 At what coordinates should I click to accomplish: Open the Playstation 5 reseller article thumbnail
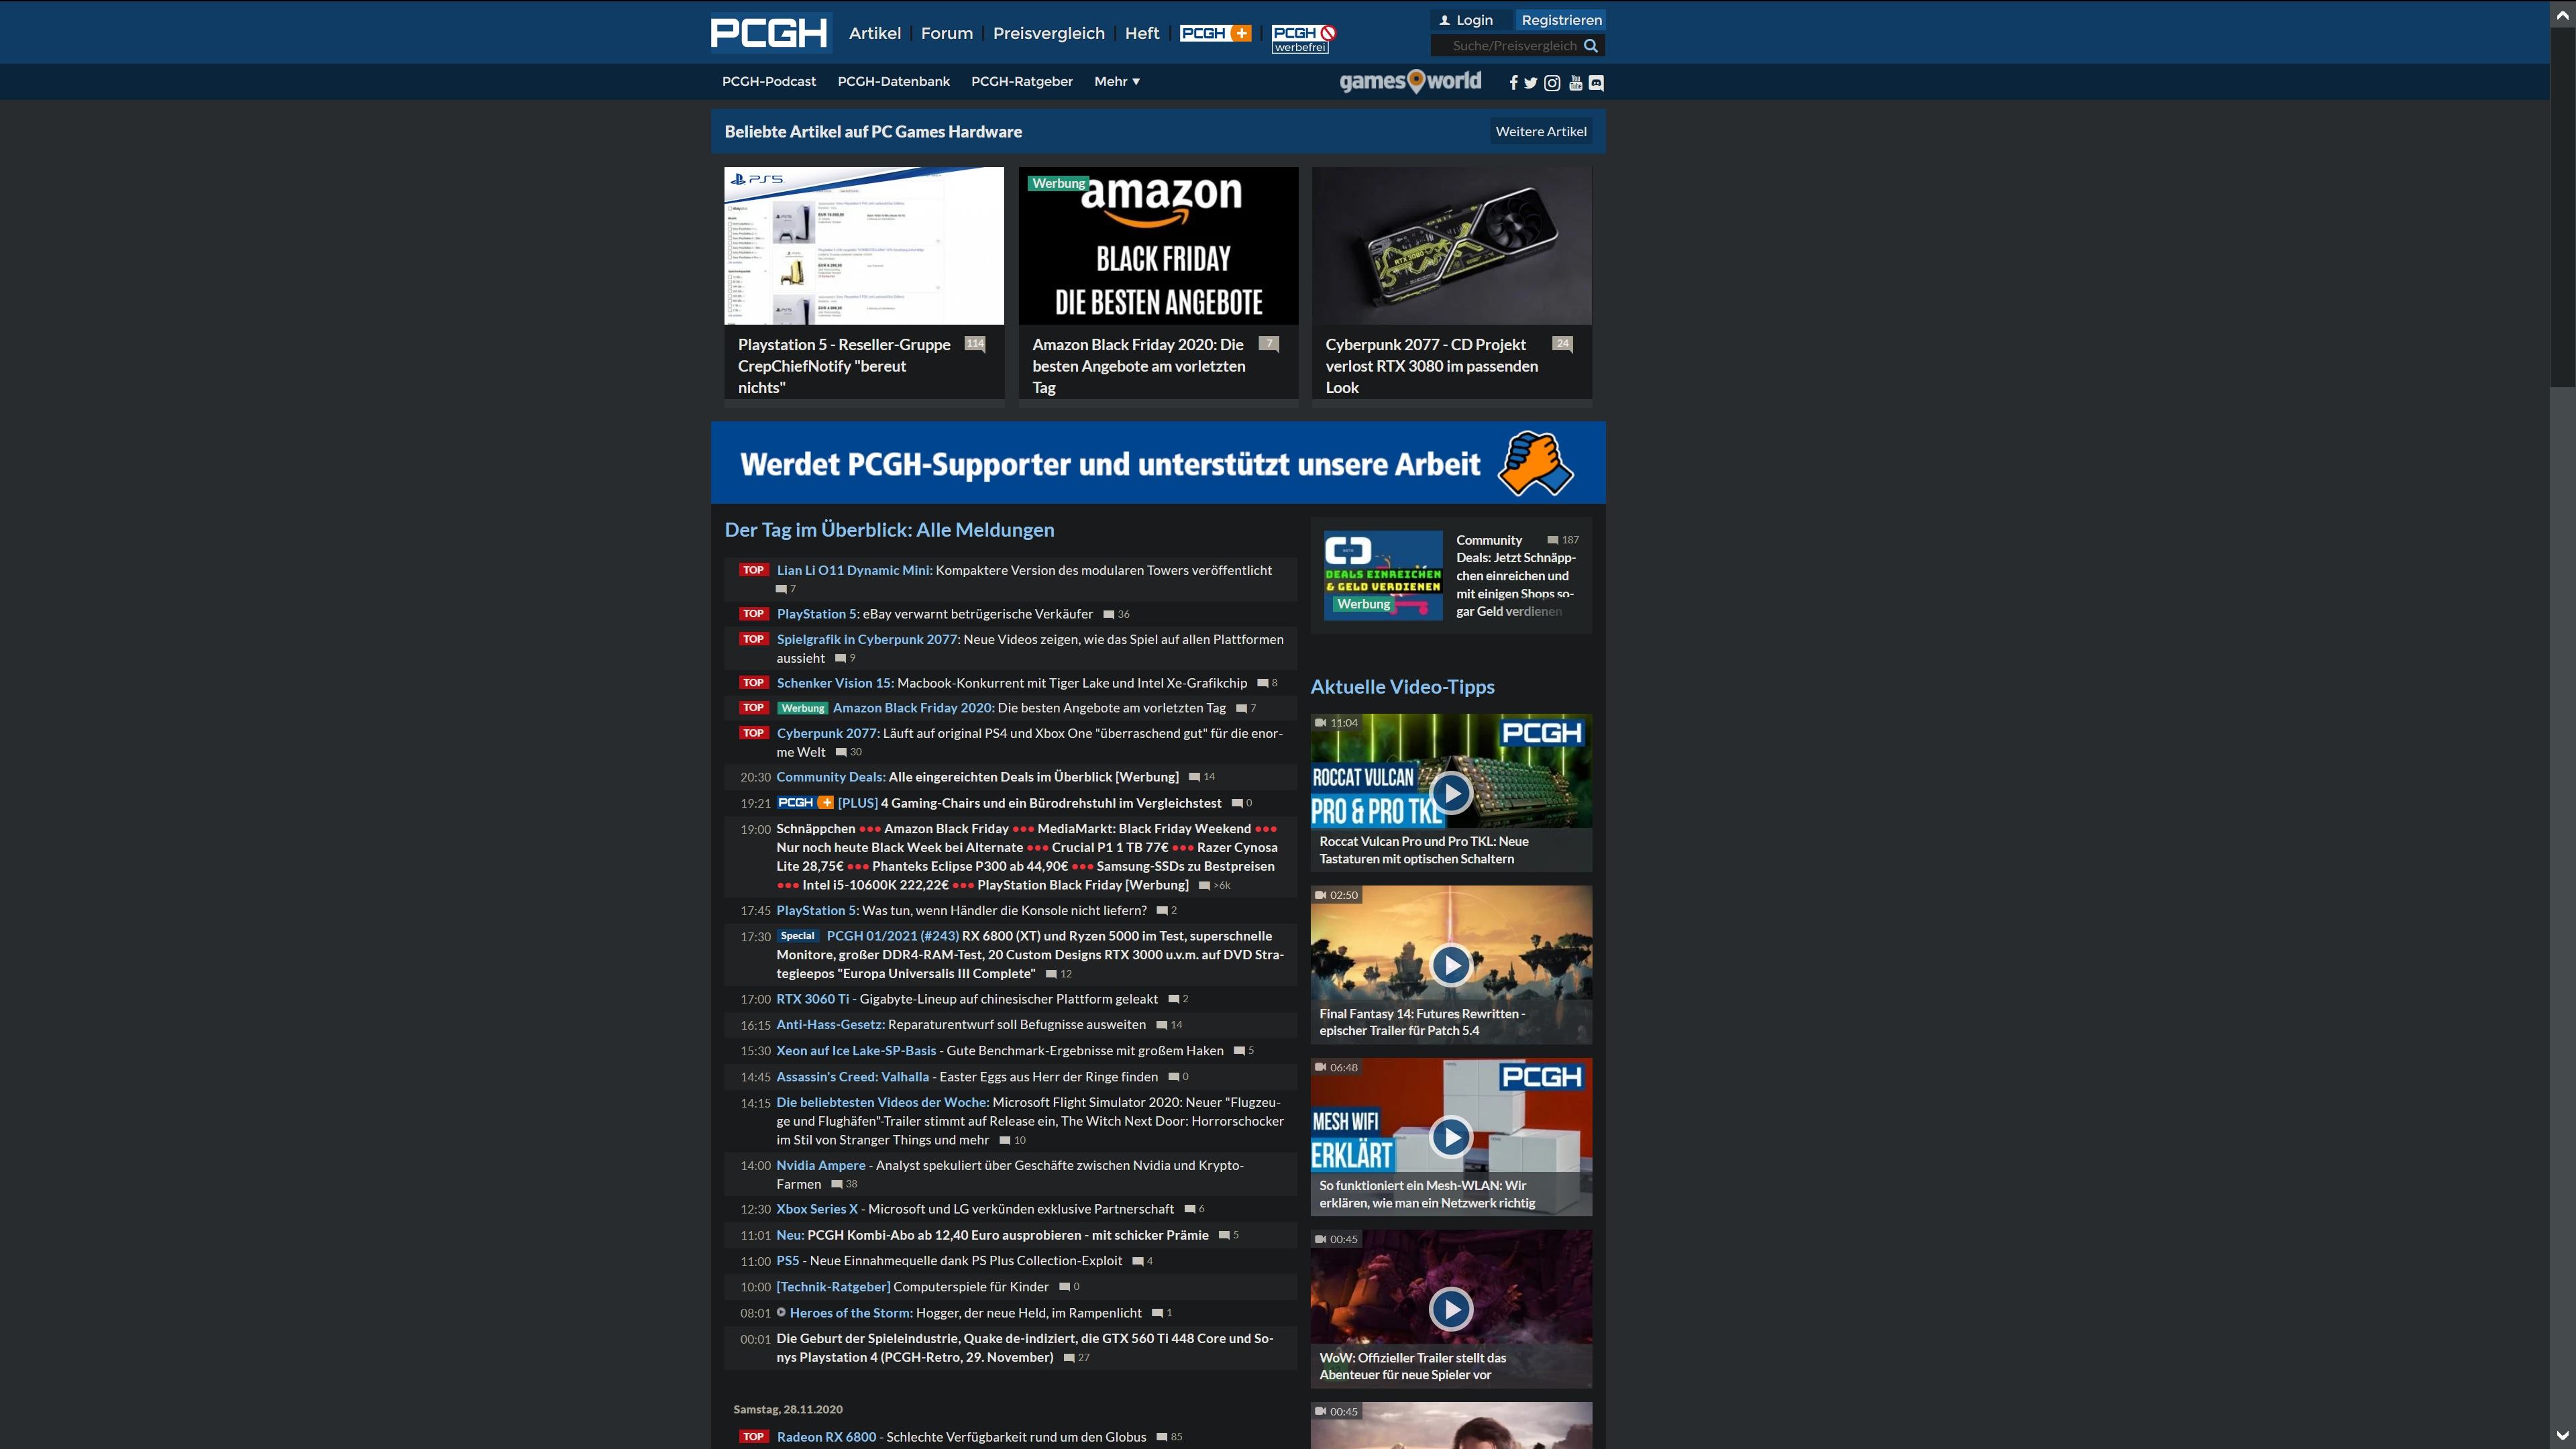pyautogui.click(x=864, y=246)
